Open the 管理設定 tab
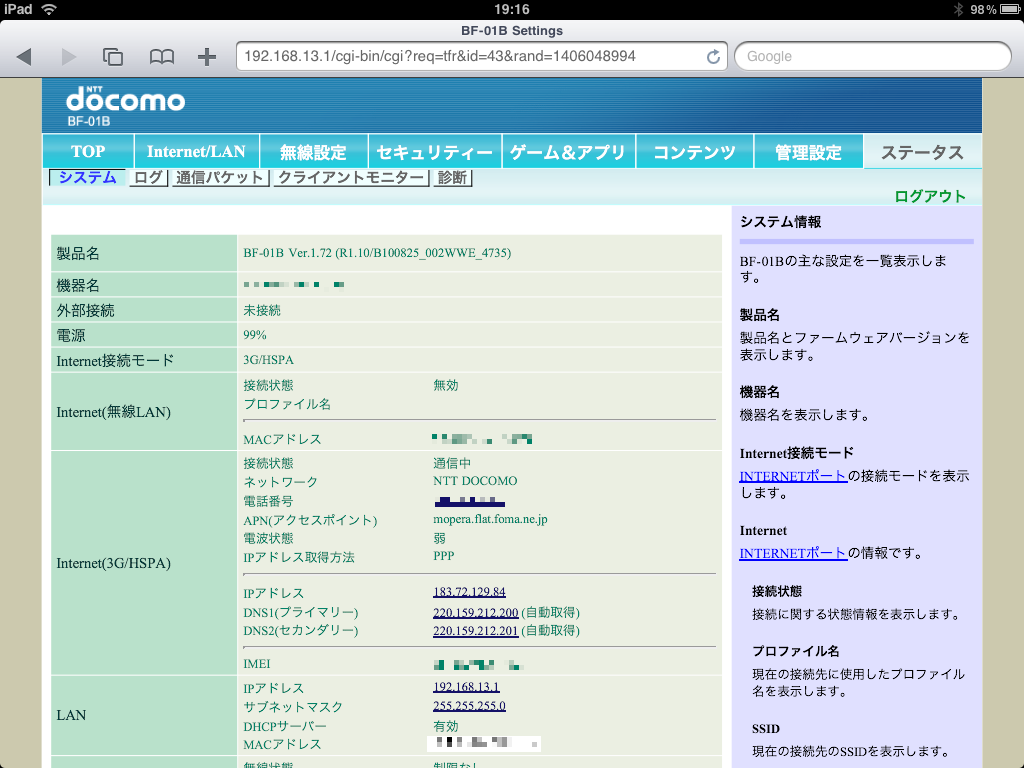 [x=808, y=152]
